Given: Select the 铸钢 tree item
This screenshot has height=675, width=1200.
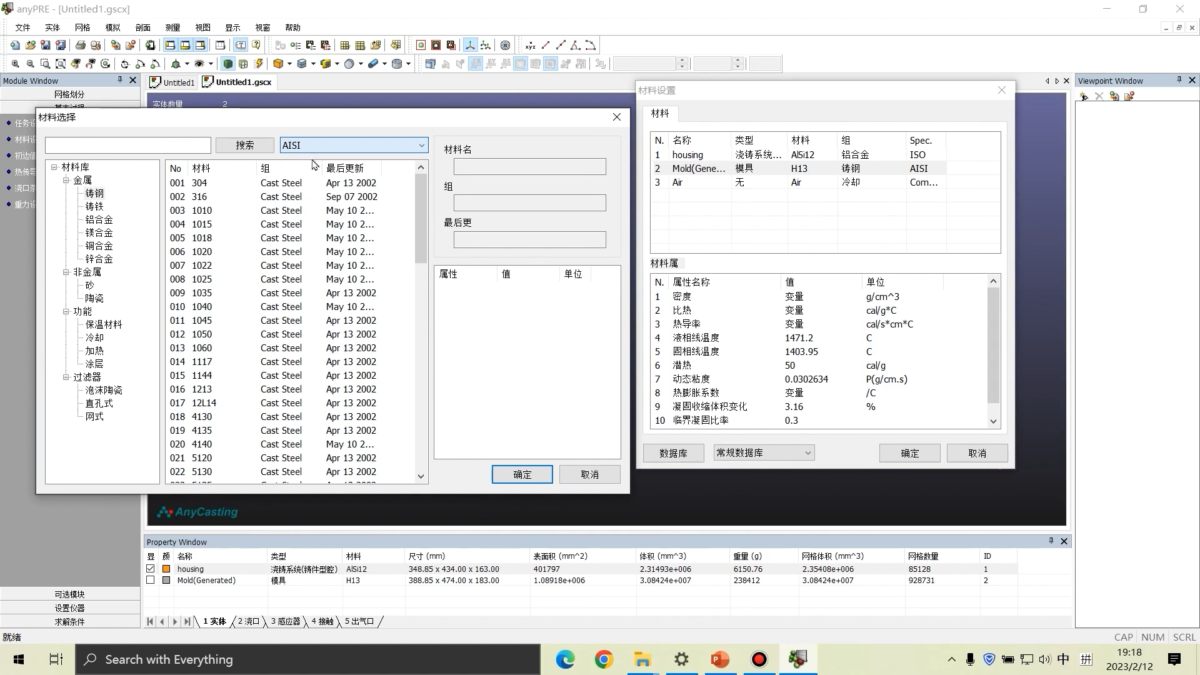Looking at the screenshot, I should tap(94, 194).
